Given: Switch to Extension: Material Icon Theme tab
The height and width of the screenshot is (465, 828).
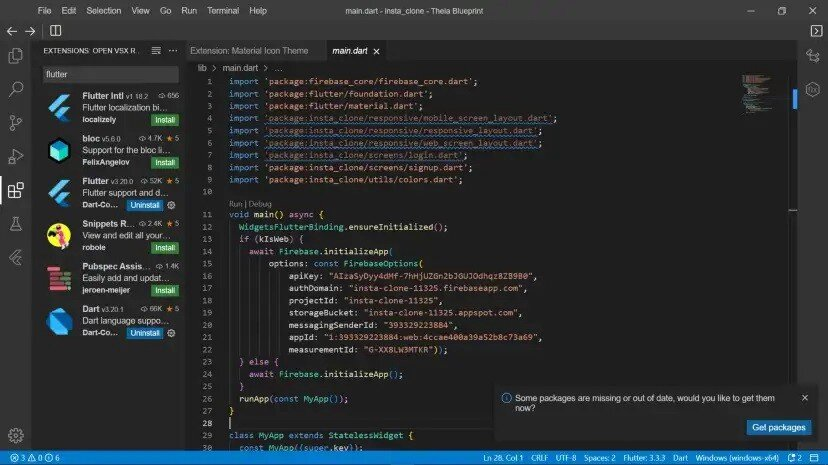Looking at the screenshot, I should pos(249,50).
